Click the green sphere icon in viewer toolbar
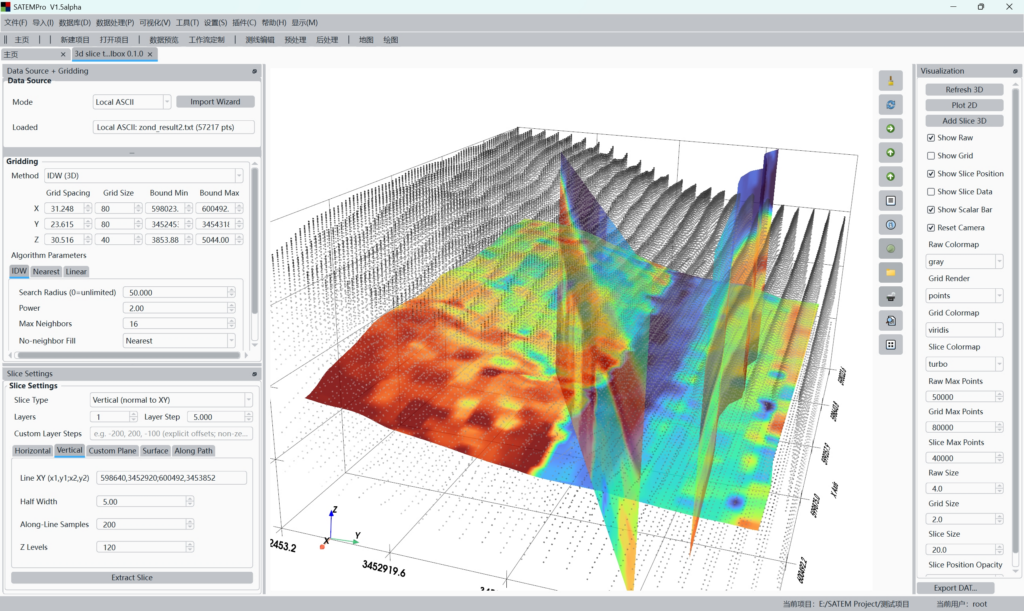 pyautogui.click(x=889, y=248)
